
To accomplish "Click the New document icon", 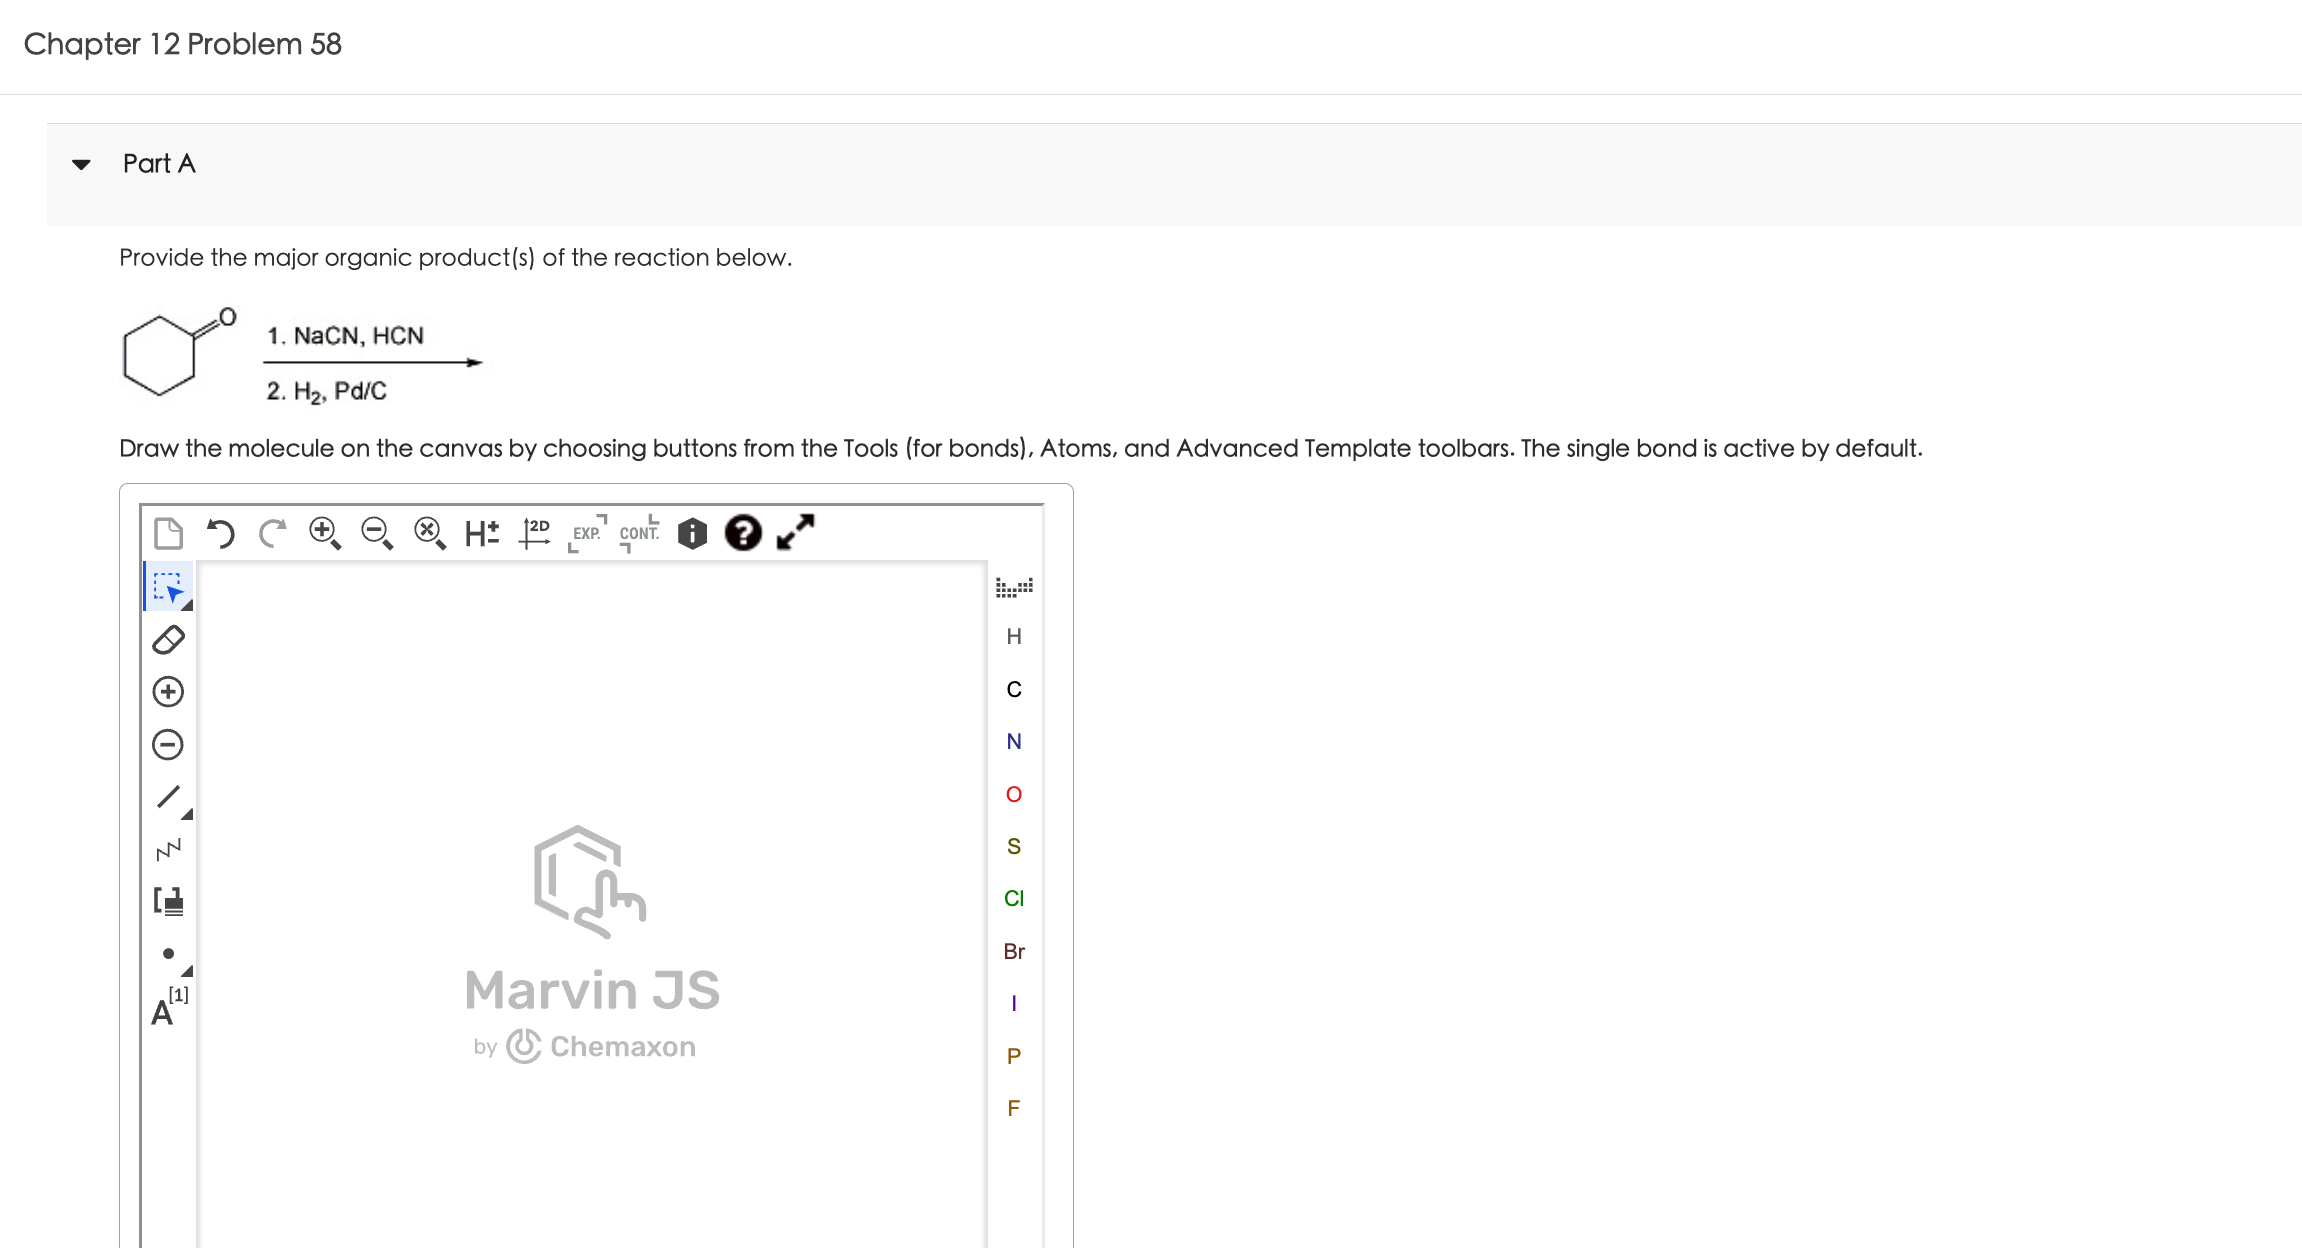I will (168, 533).
